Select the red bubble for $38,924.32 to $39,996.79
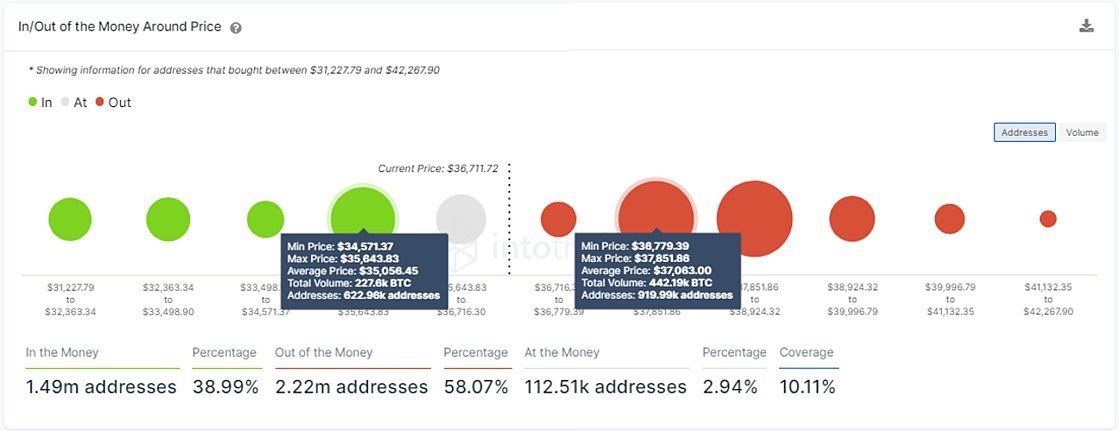The width and height of the screenshot is (1119, 431). pyautogui.click(x=852, y=219)
